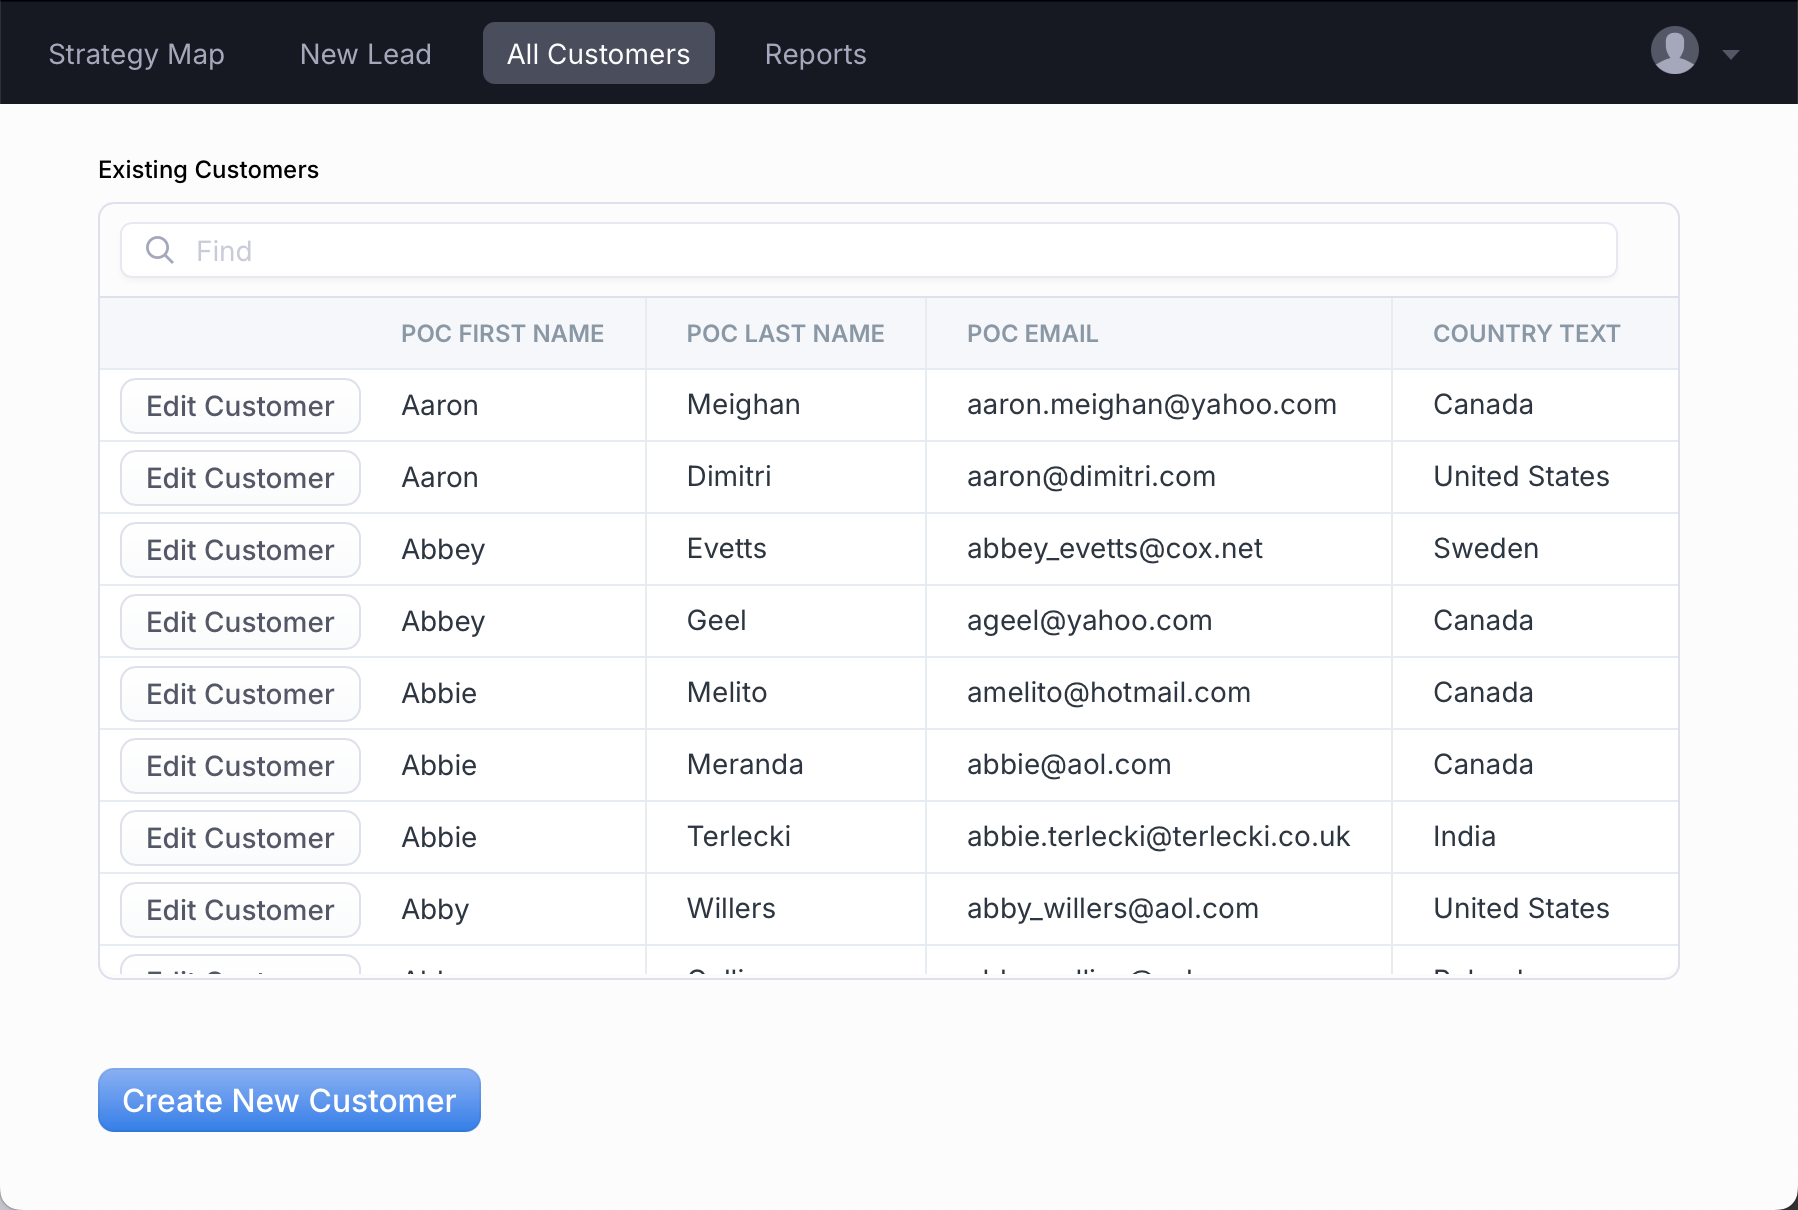The image size is (1798, 1210).
Task: Select email abbie.terlecki@terlecki.co.uk
Action: coord(1158,837)
